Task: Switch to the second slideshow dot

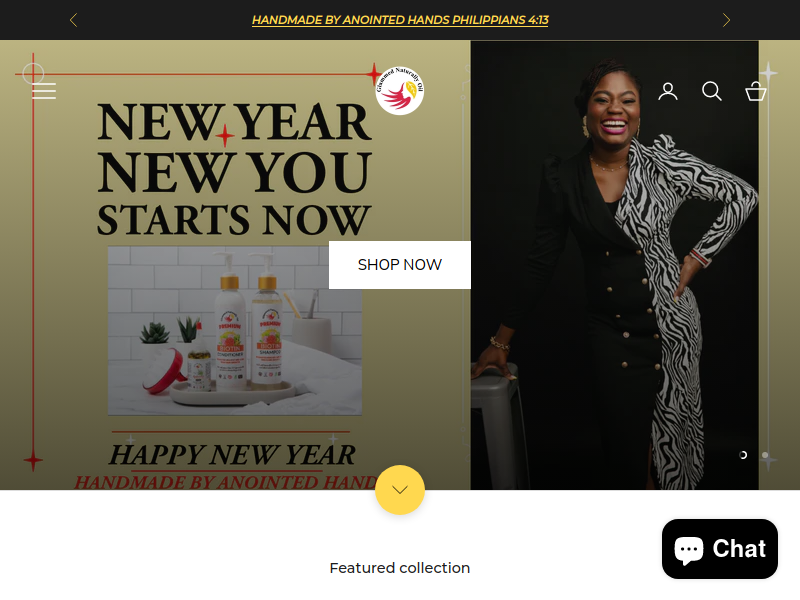Action: click(x=765, y=455)
